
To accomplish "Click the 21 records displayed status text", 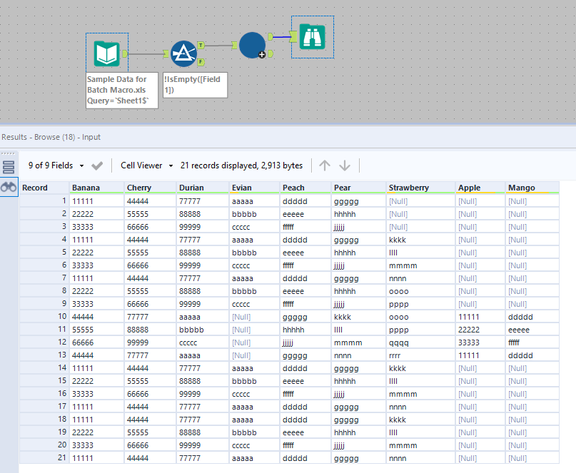I will pyautogui.click(x=241, y=166).
